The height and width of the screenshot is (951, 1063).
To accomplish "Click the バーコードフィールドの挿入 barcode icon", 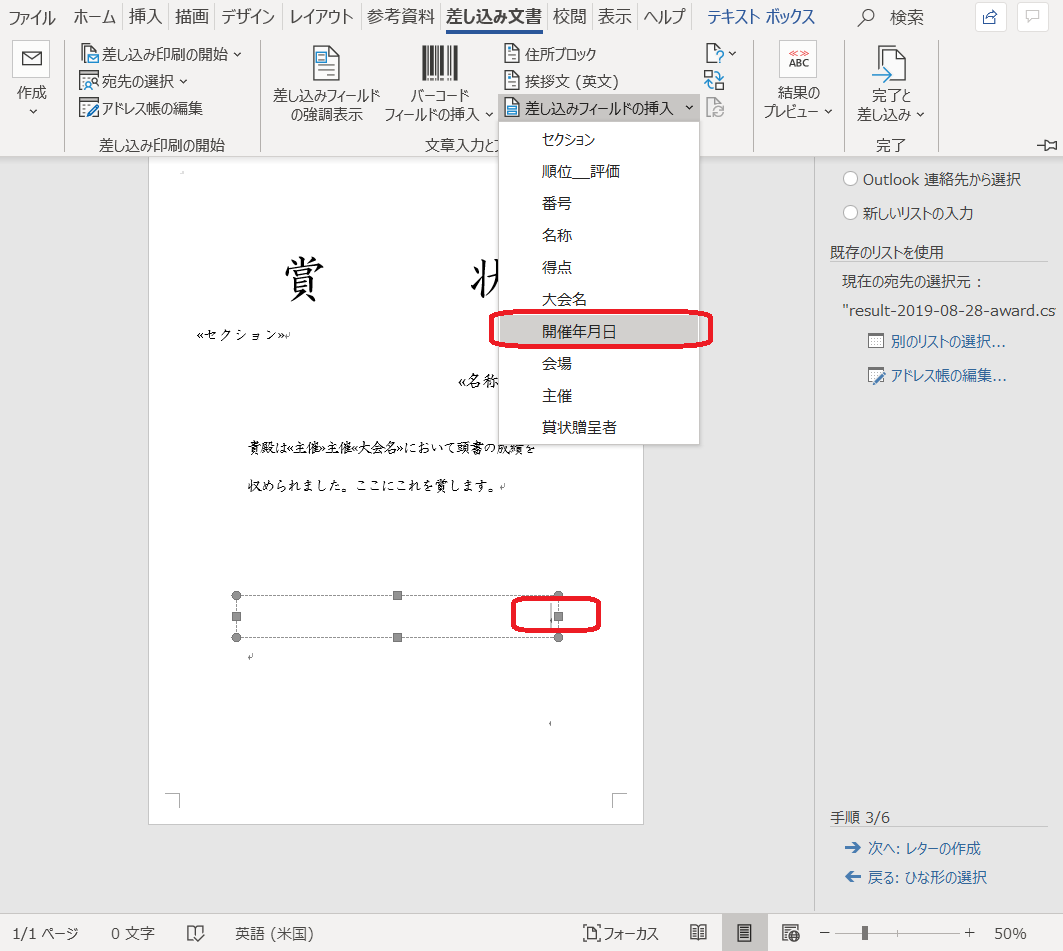I will point(439,63).
